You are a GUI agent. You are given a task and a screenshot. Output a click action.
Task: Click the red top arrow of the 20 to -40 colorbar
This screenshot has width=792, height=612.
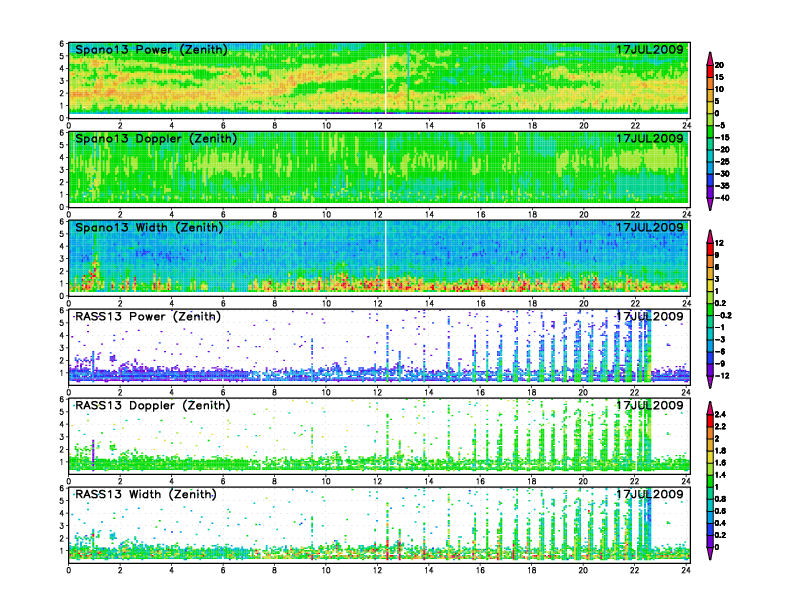710,58
